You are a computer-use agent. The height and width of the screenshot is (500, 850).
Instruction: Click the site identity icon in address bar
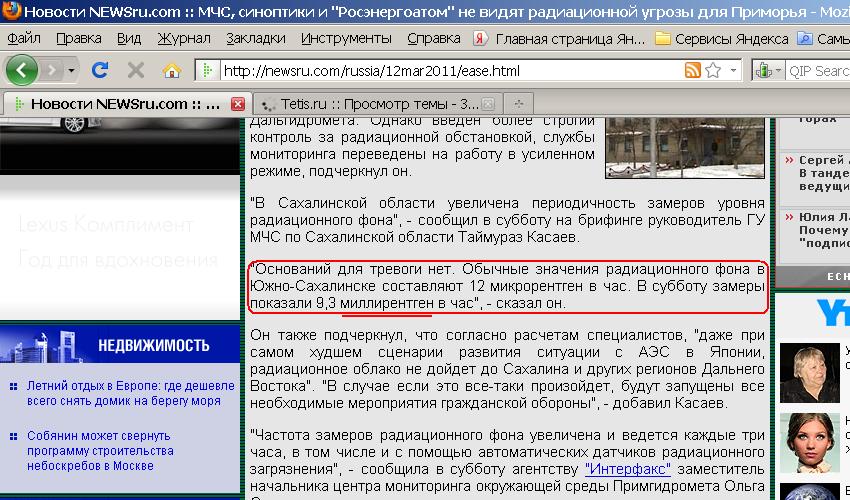(207, 70)
